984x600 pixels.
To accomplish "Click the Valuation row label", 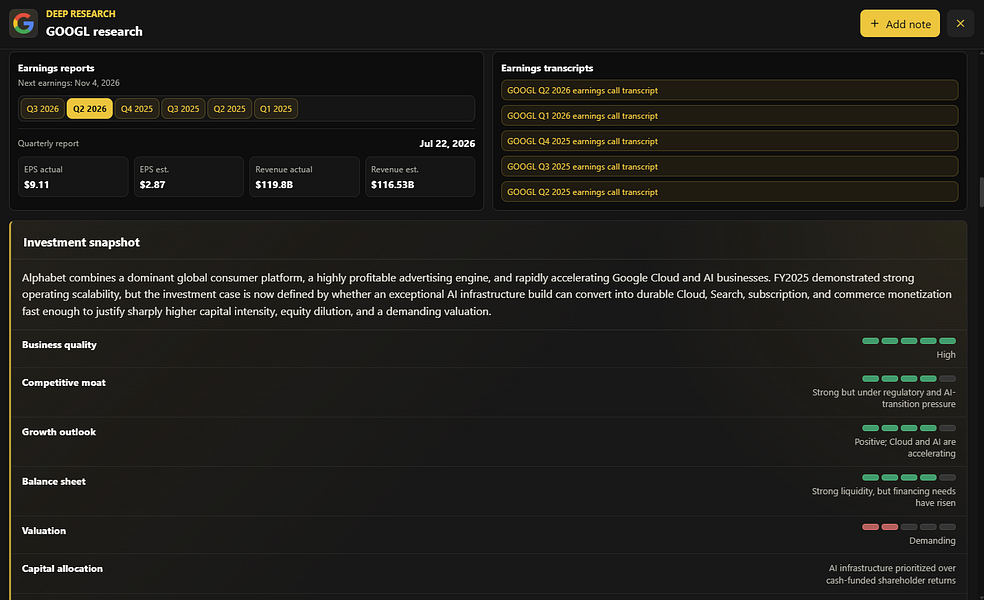I will coord(44,531).
